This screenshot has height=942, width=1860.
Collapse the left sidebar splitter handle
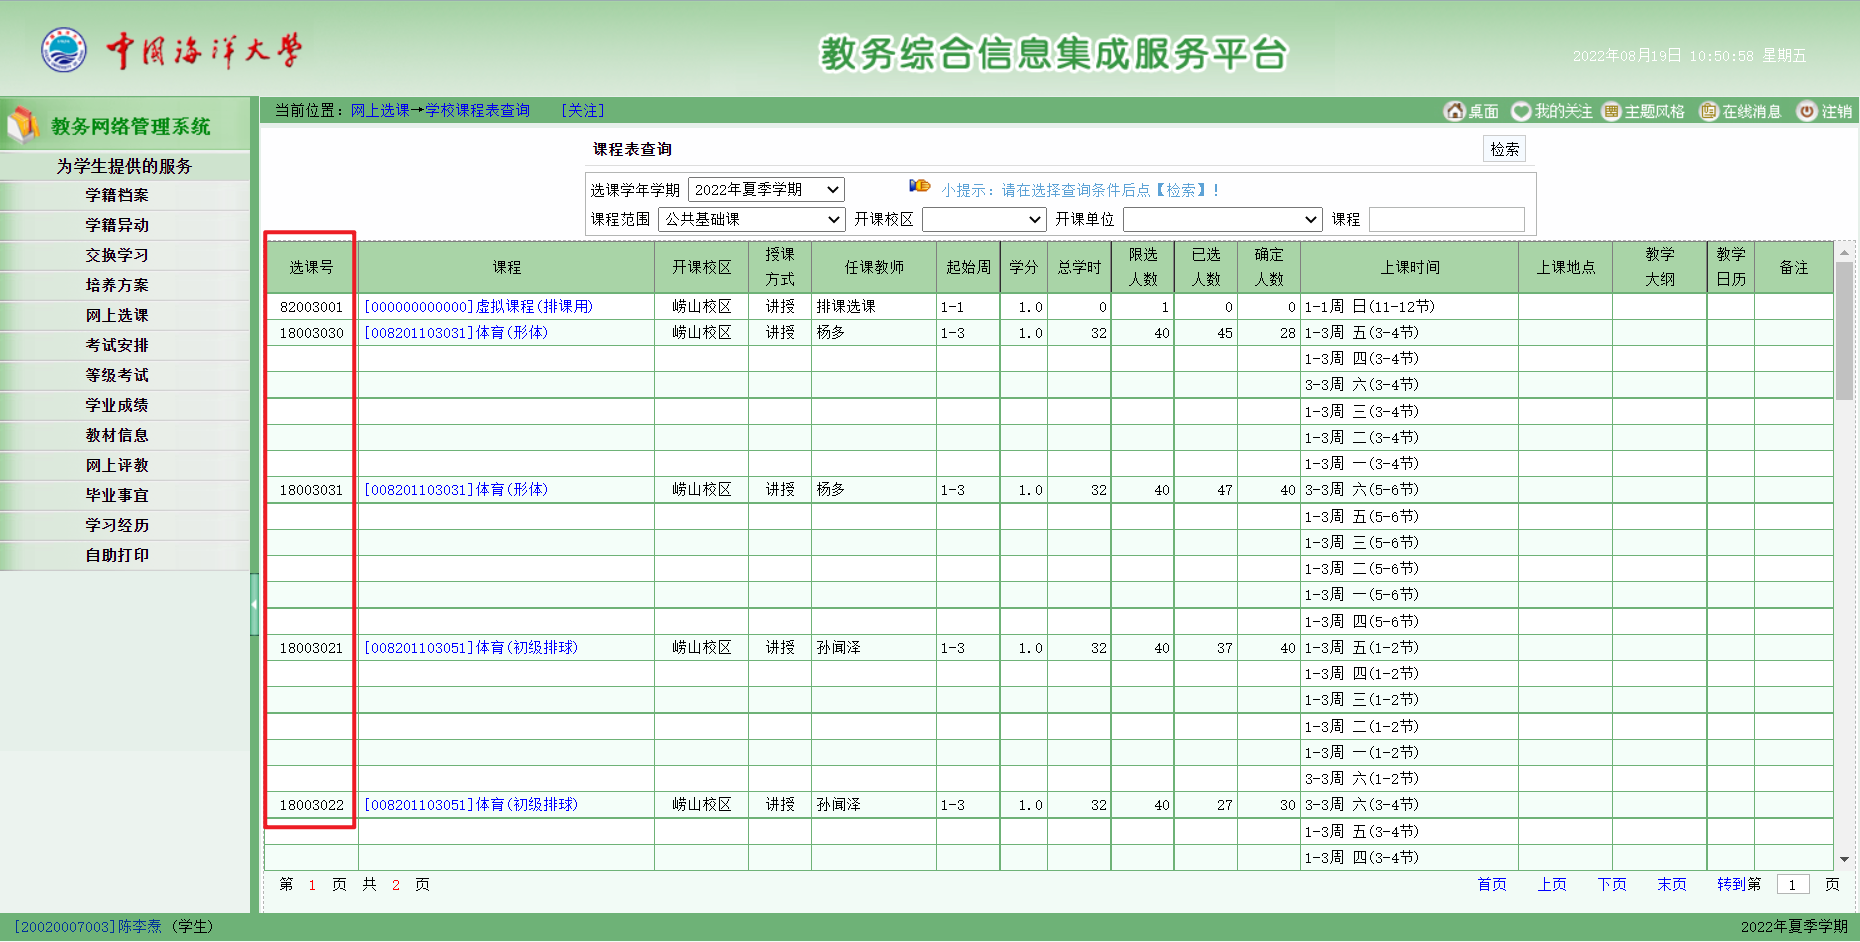pyautogui.click(x=254, y=604)
